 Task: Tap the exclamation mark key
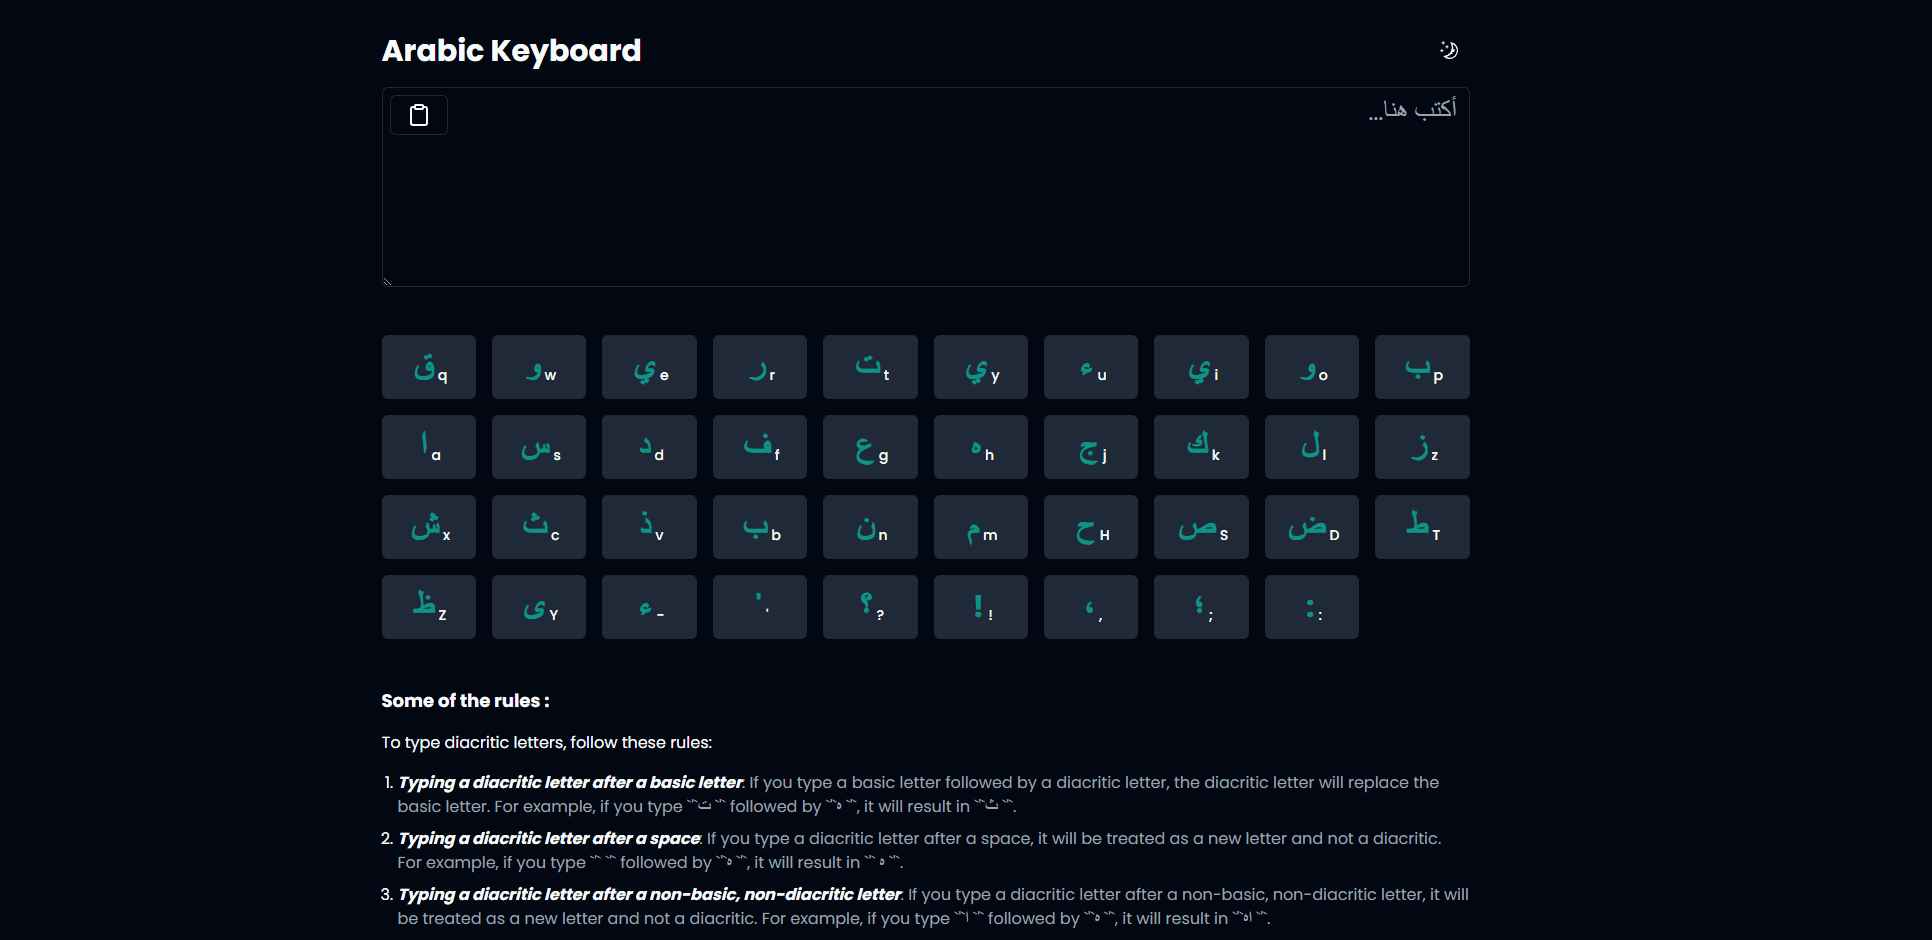point(981,607)
